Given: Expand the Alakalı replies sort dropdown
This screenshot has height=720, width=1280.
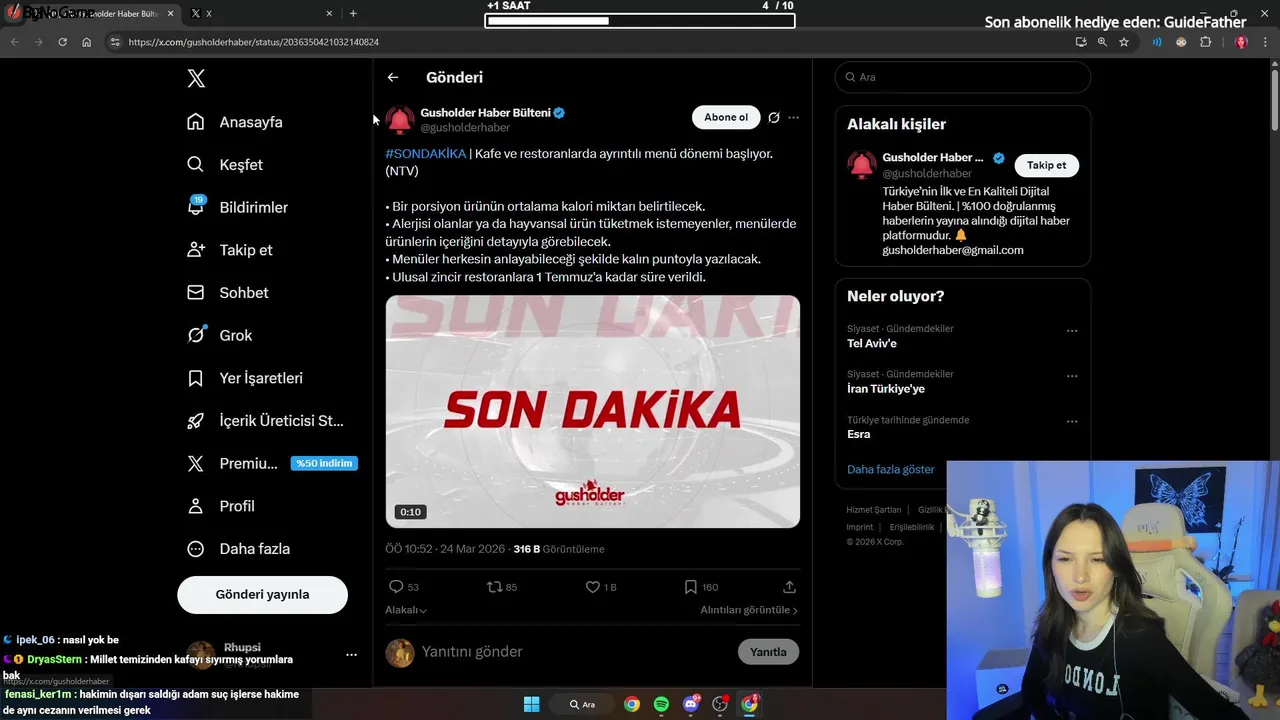Looking at the screenshot, I should (406, 610).
